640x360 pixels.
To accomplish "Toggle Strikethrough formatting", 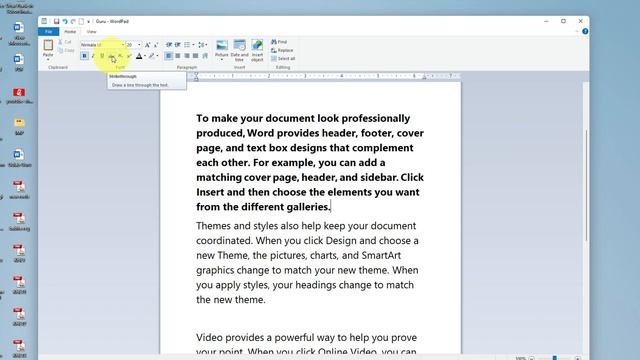I will [111, 56].
